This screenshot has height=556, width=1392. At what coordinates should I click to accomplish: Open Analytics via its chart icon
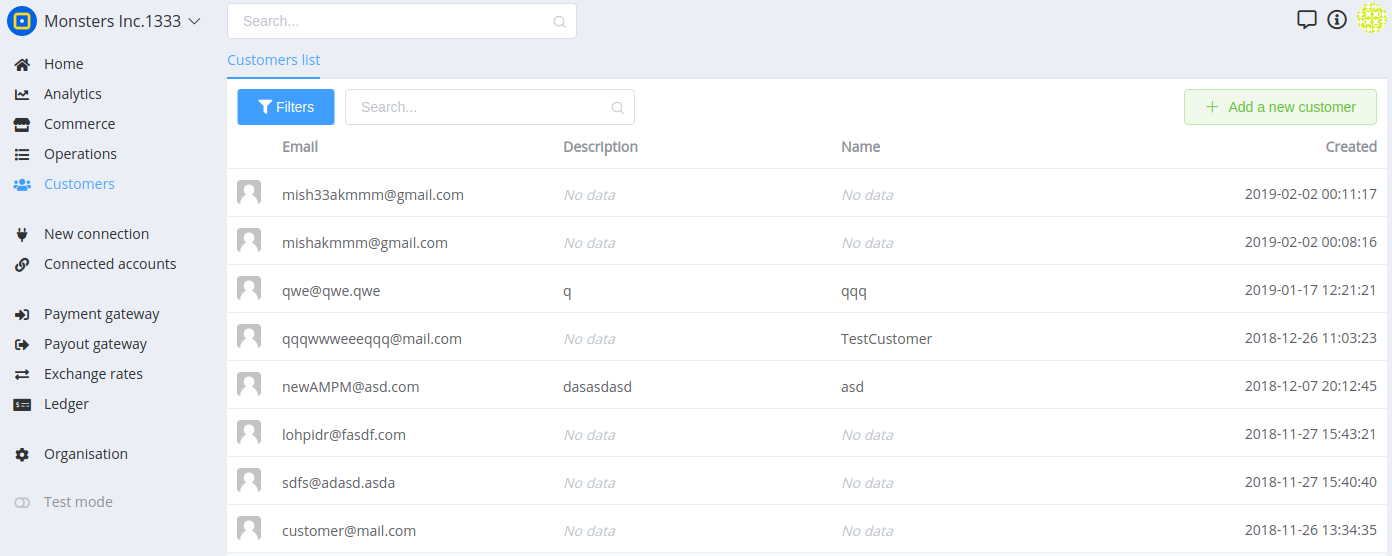tap(22, 94)
